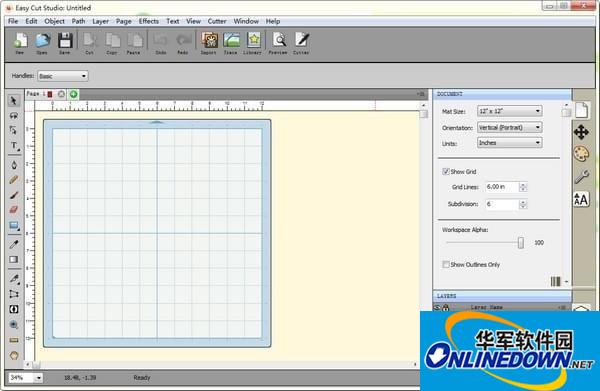Select the Brush tool in toolbox
The width and height of the screenshot is (600, 391).
pyautogui.click(x=14, y=195)
